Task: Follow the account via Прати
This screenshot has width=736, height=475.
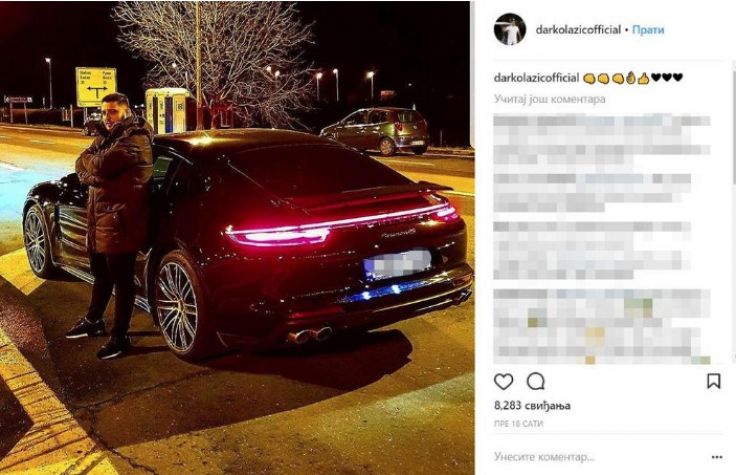Action: pyautogui.click(x=648, y=30)
